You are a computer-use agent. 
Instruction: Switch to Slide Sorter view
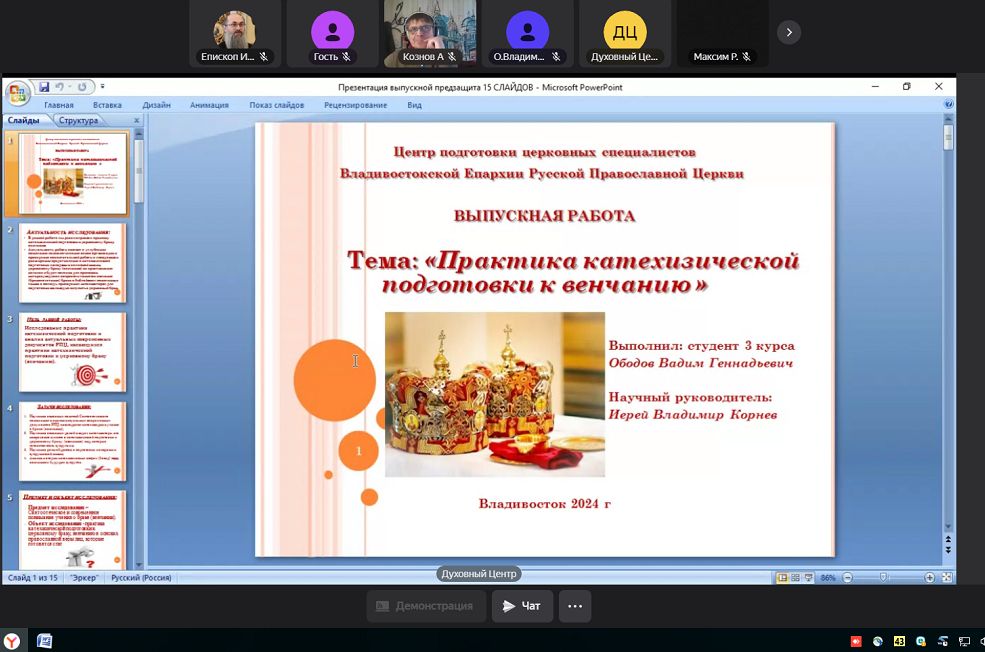point(796,578)
